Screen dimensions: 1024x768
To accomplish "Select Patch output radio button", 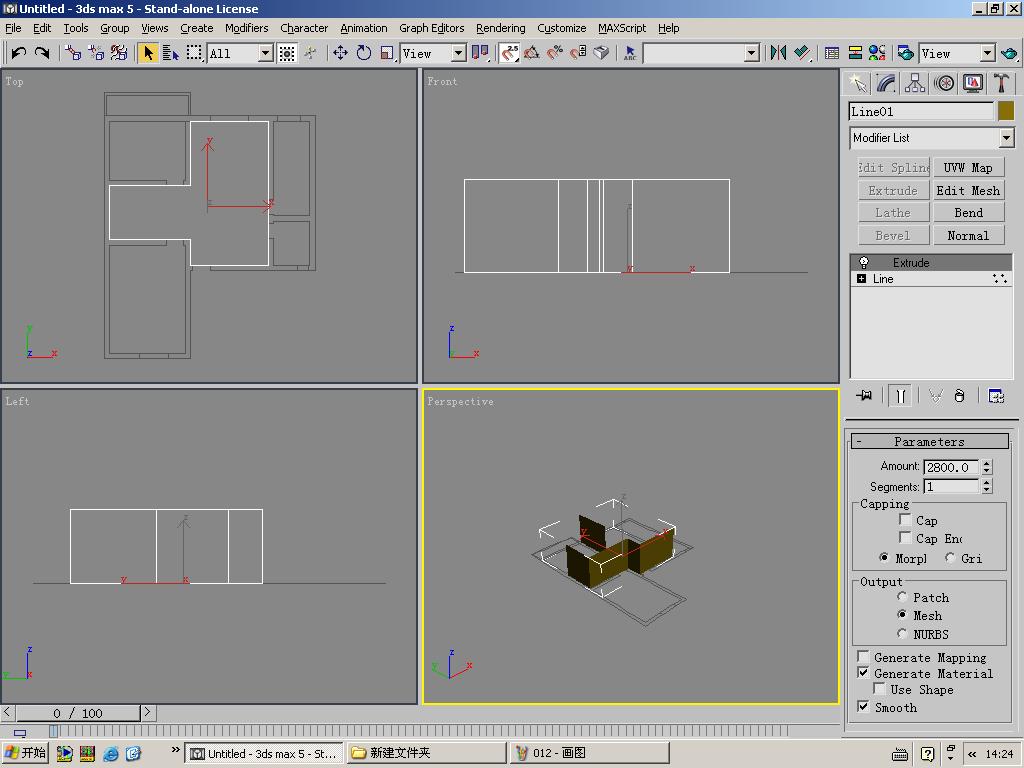I will 903,597.
